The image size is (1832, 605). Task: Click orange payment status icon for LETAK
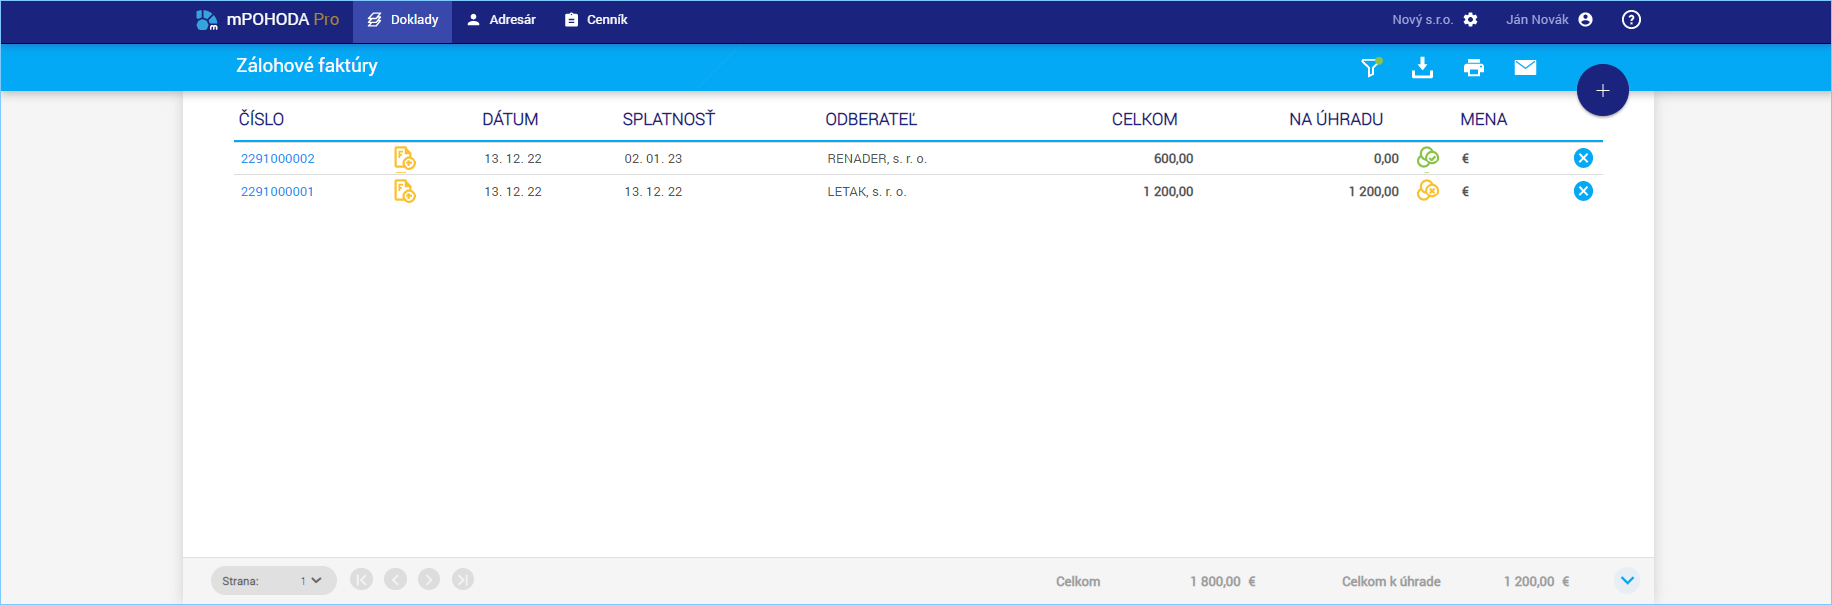tap(1428, 190)
